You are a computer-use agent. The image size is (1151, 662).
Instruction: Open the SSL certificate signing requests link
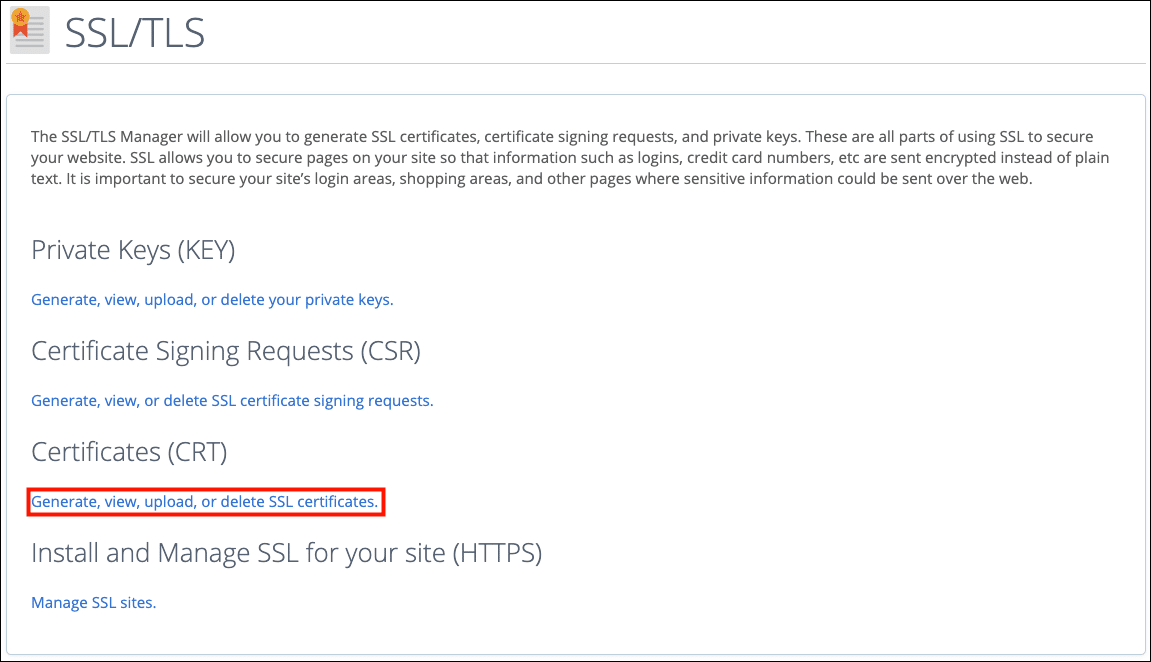point(232,400)
